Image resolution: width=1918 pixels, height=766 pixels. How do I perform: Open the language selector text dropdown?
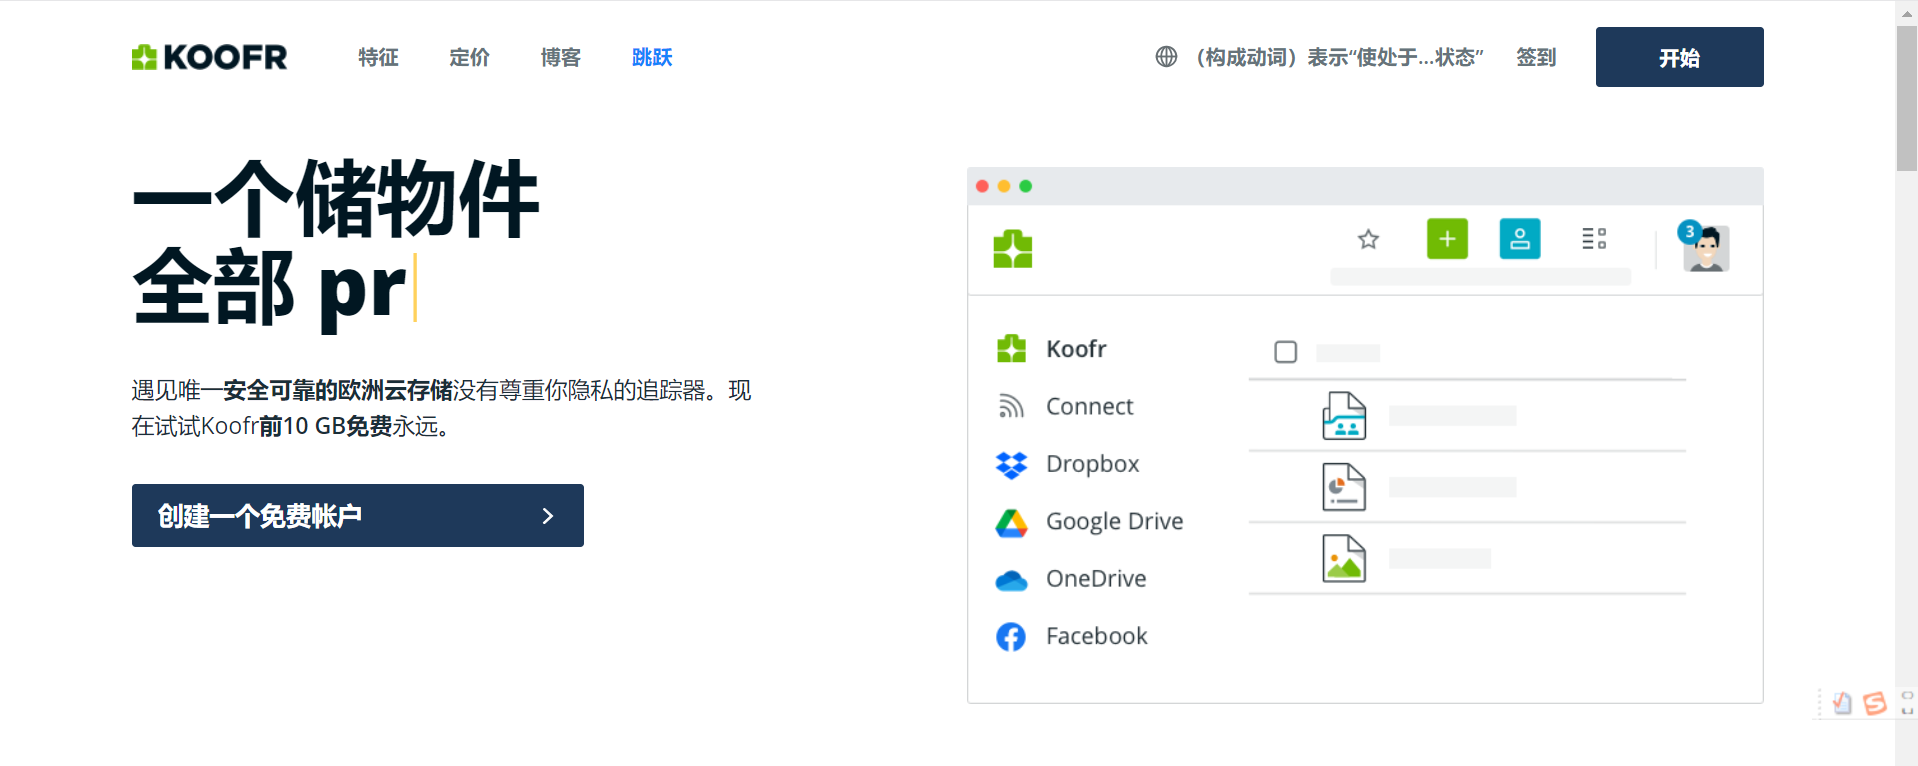[x=1339, y=57]
